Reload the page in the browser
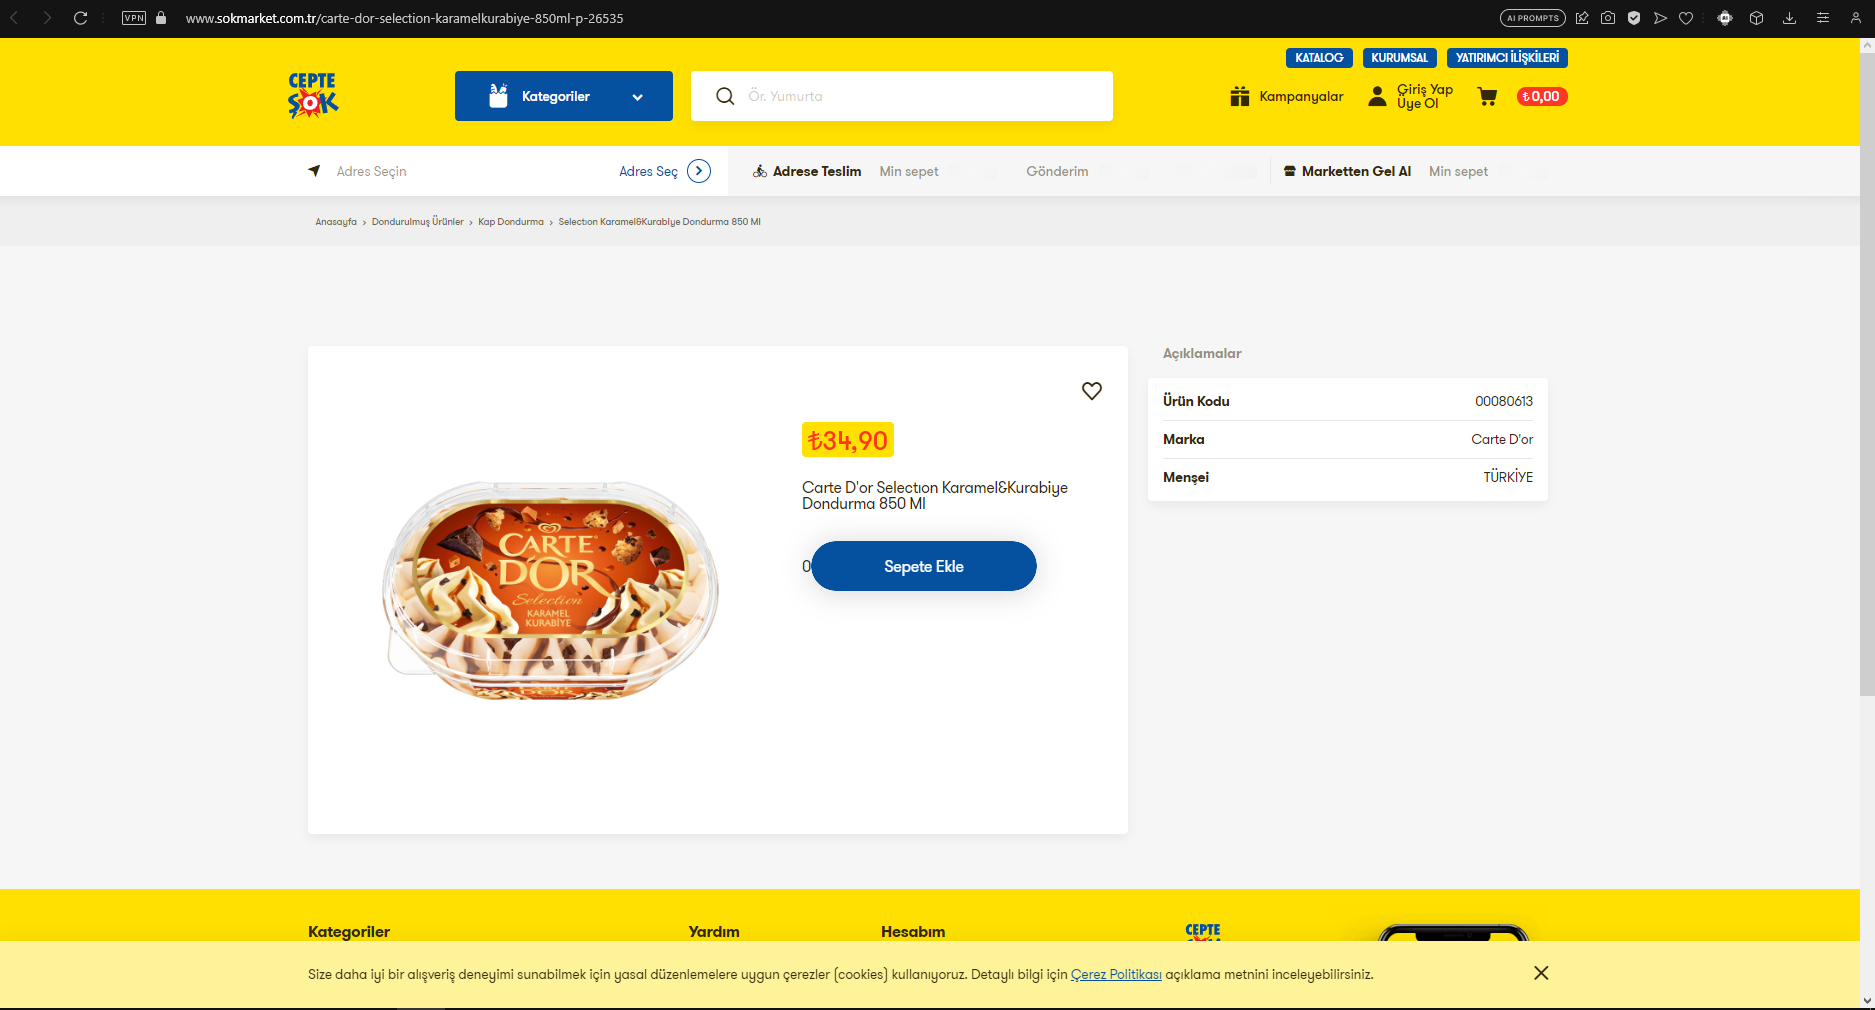 point(81,18)
